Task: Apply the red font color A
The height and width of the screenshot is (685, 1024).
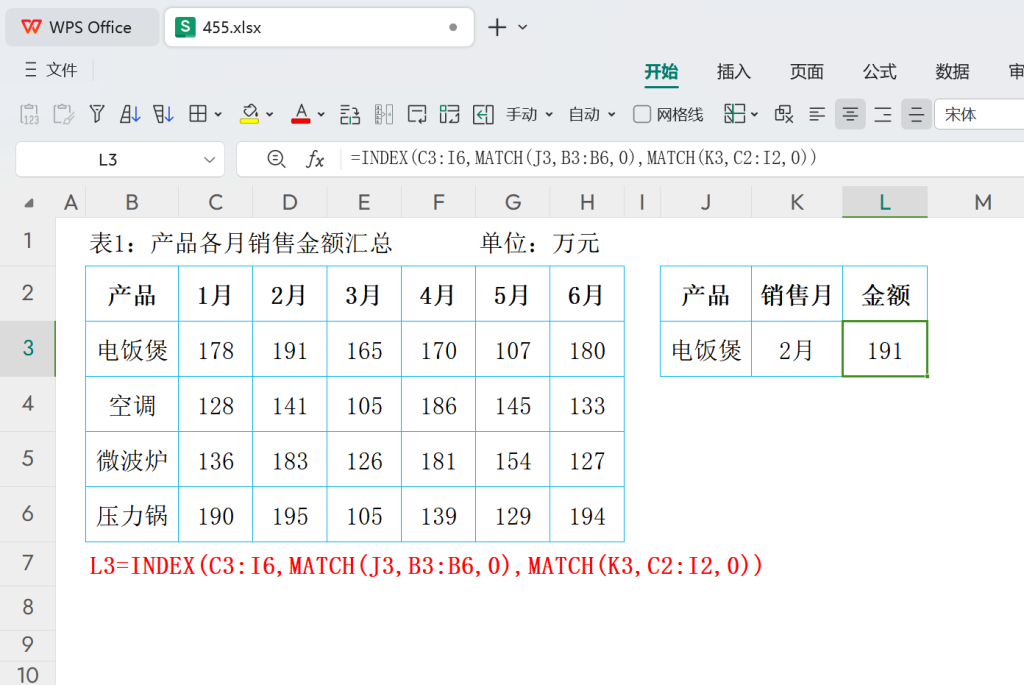Action: pyautogui.click(x=300, y=114)
